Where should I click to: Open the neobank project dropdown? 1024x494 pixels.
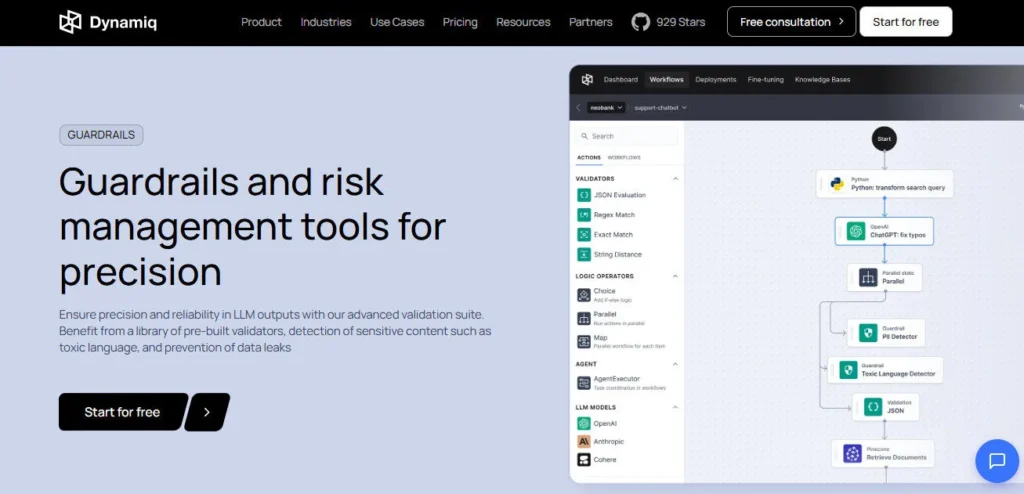coord(606,108)
